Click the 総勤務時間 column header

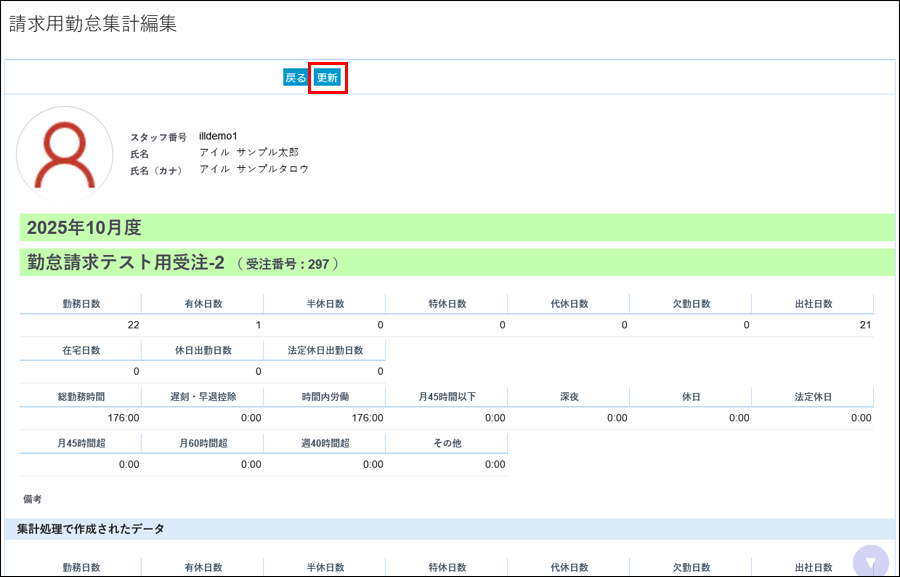point(81,397)
